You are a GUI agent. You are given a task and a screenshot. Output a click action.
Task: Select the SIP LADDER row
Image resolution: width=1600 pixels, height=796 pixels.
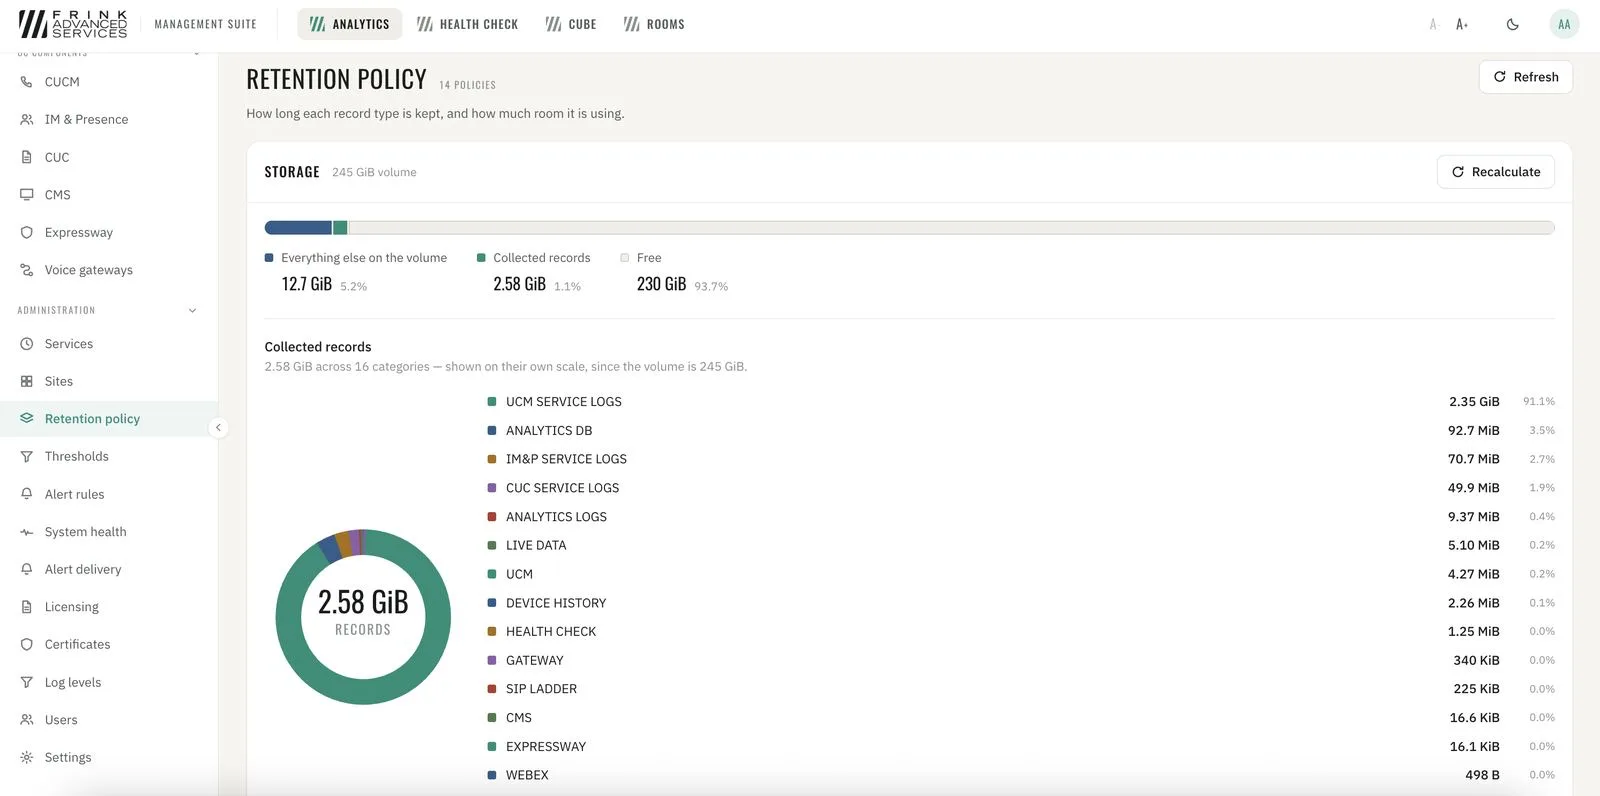point(1020,689)
